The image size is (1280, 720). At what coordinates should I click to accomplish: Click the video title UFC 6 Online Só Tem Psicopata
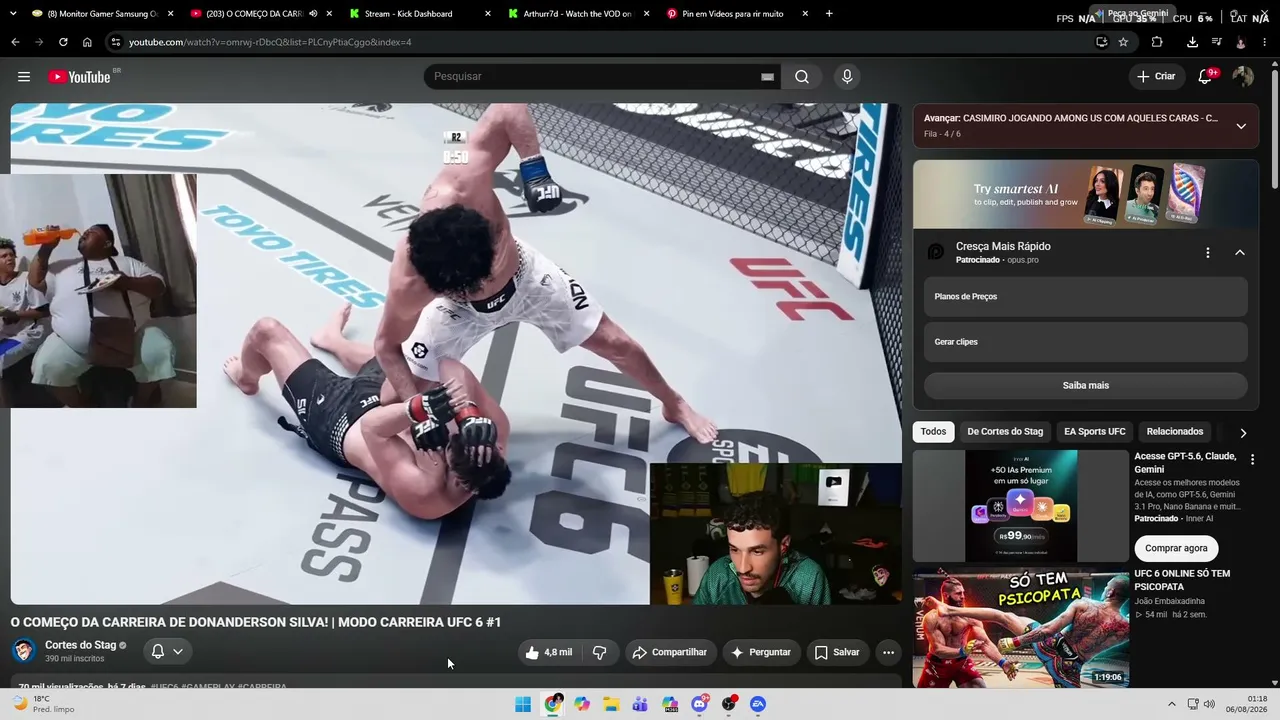[1182, 580]
